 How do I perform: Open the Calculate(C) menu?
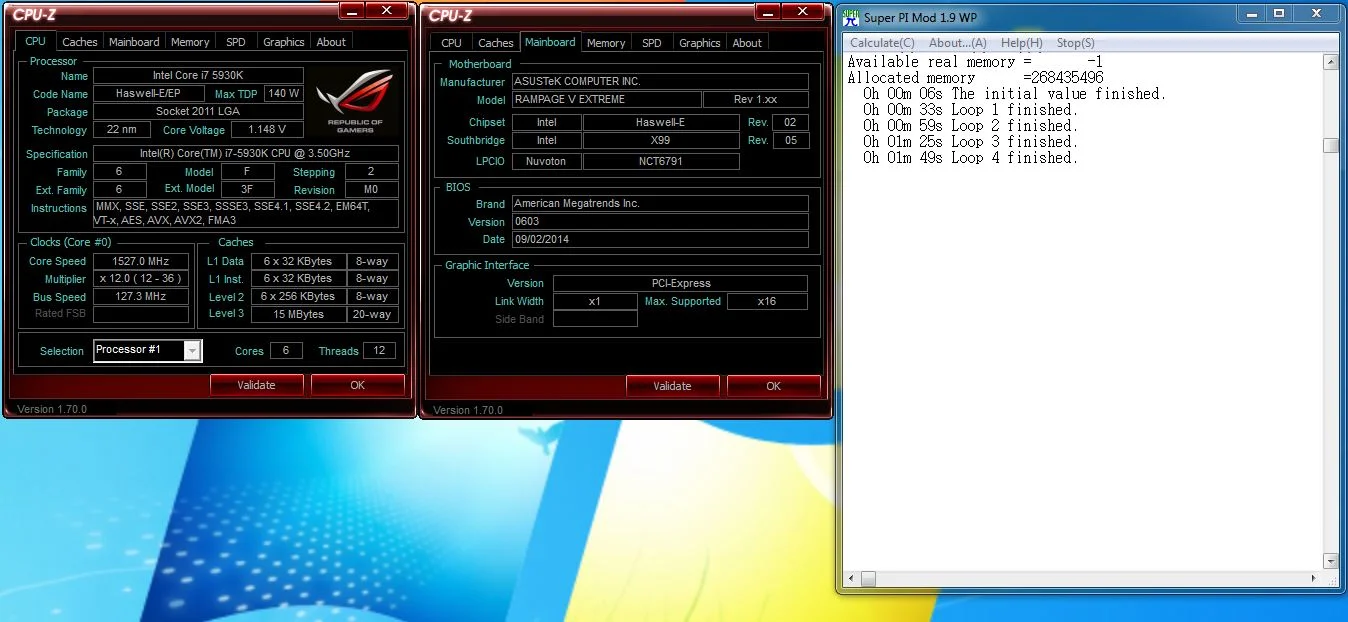pos(882,43)
